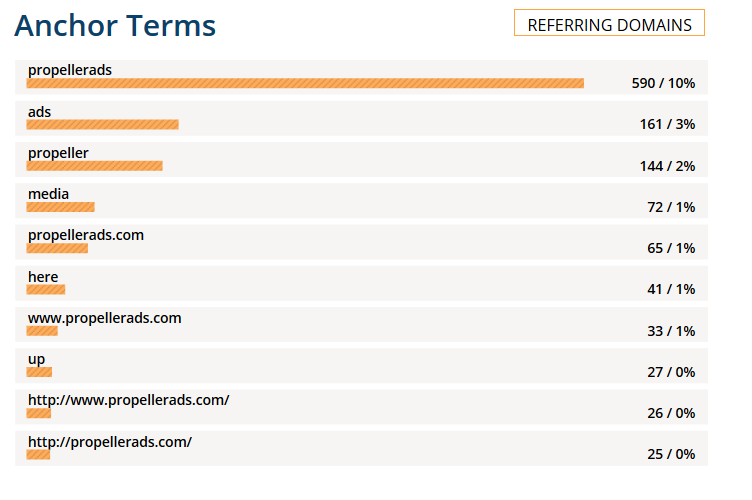
Task: Click the orange bar for propellerads
Action: (x=305, y=83)
